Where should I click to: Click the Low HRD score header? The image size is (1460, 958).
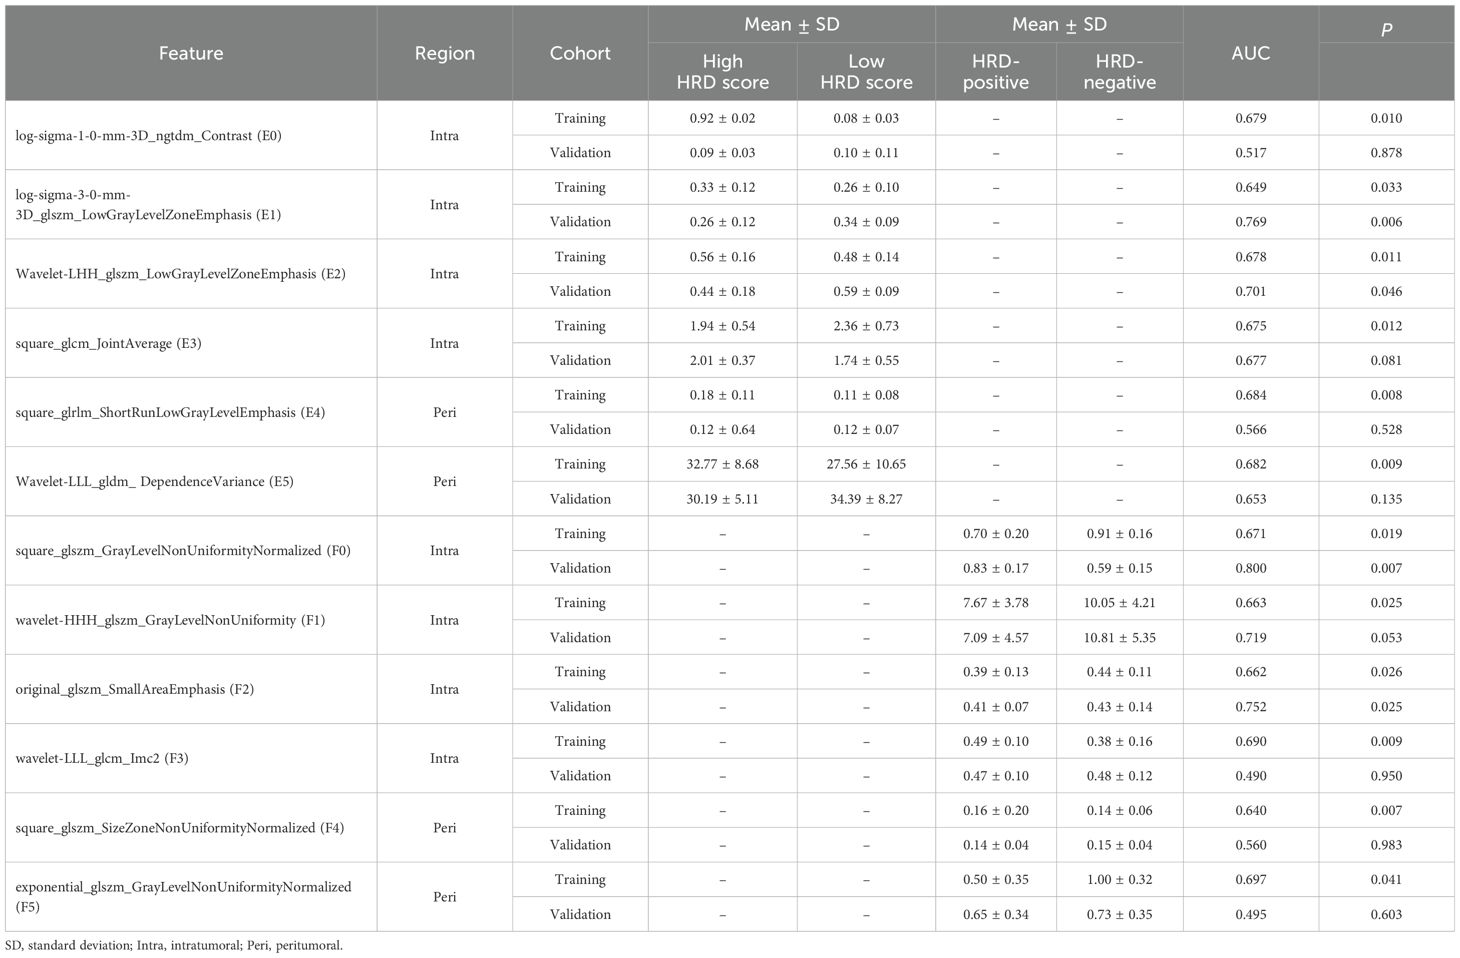pyautogui.click(x=866, y=72)
